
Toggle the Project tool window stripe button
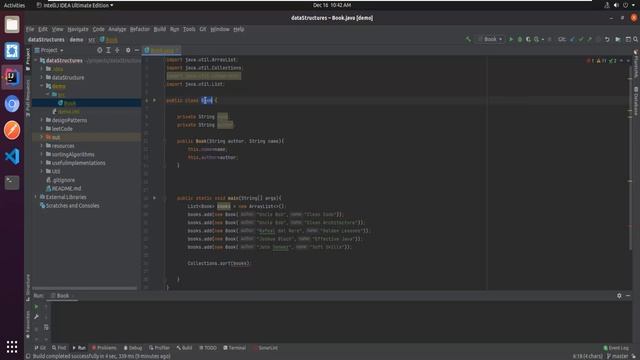coord(28,60)
